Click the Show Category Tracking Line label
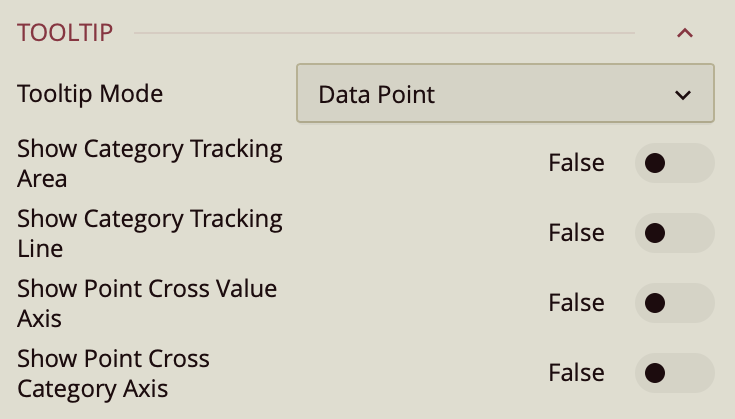 click(150, 233)
